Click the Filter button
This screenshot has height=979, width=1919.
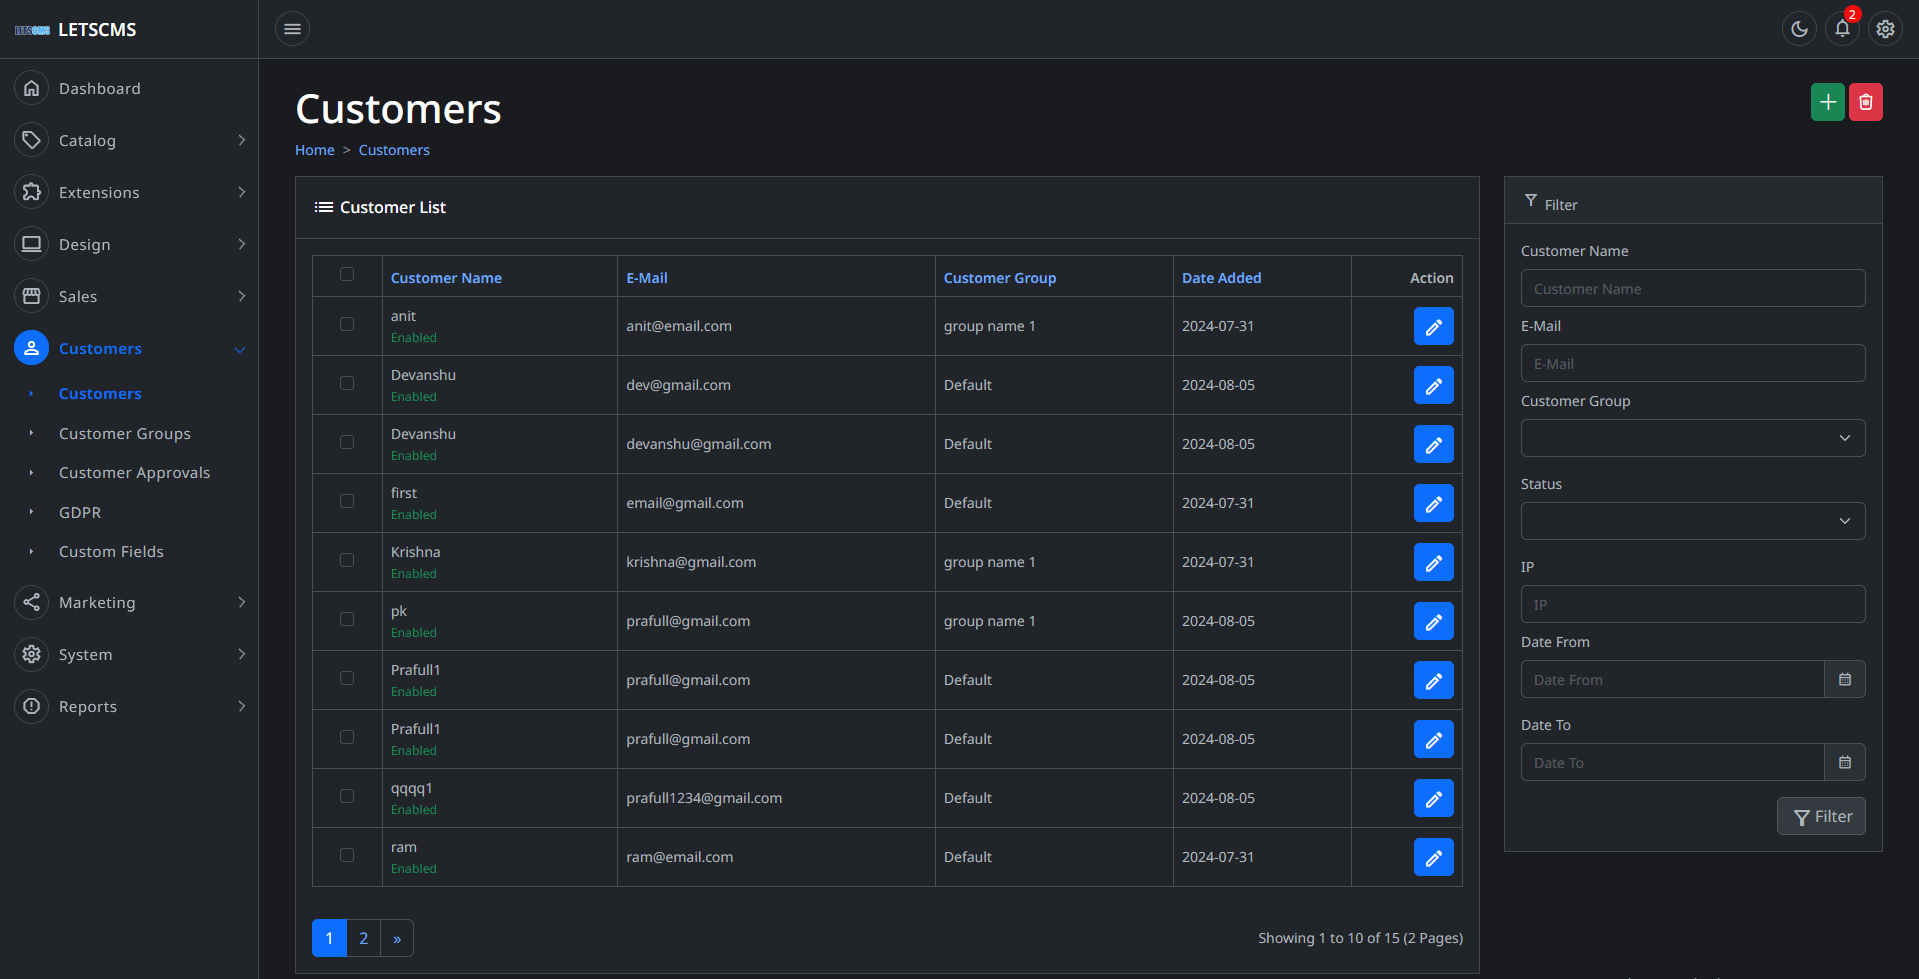pyautogui.click(x=1820, y=816)
